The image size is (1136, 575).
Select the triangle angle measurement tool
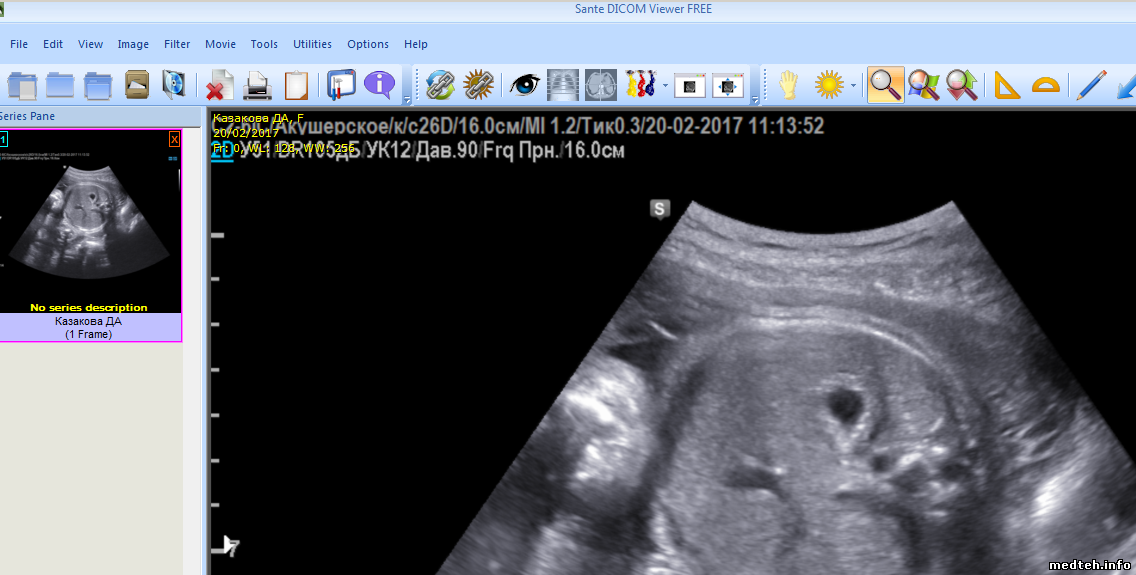click(1007, 85)
